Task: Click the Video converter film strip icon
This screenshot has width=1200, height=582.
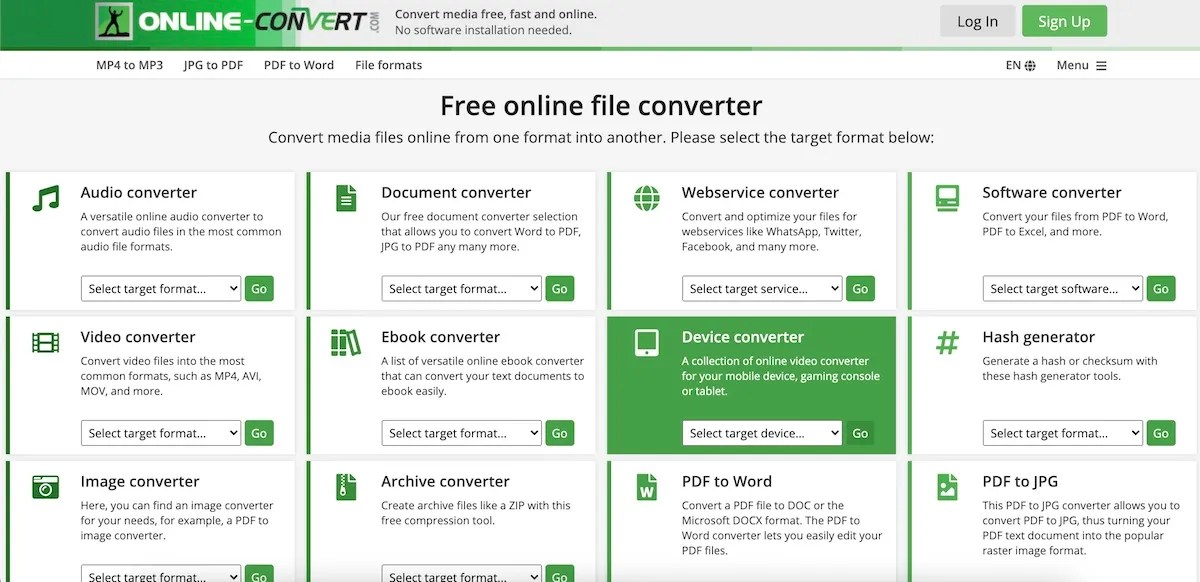Action: click(44, 339)
